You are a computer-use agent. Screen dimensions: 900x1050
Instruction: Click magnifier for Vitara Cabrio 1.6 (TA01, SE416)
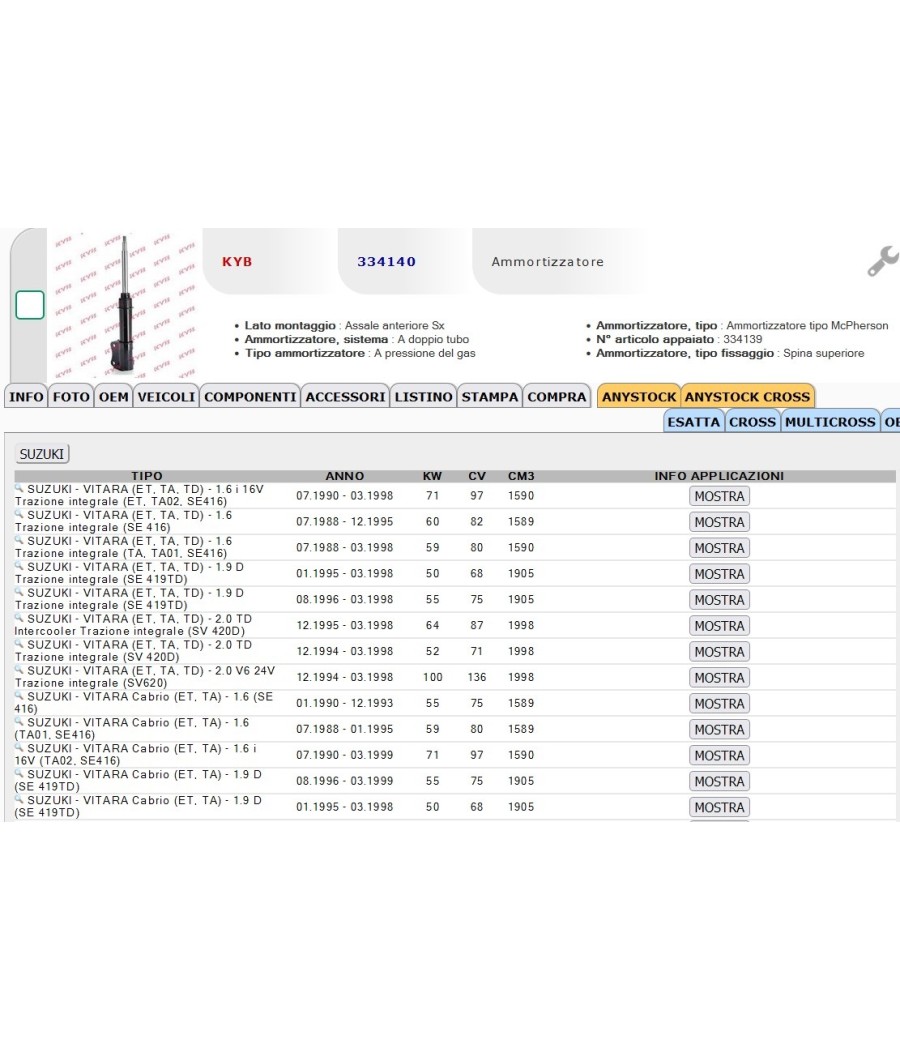point(19,722)
